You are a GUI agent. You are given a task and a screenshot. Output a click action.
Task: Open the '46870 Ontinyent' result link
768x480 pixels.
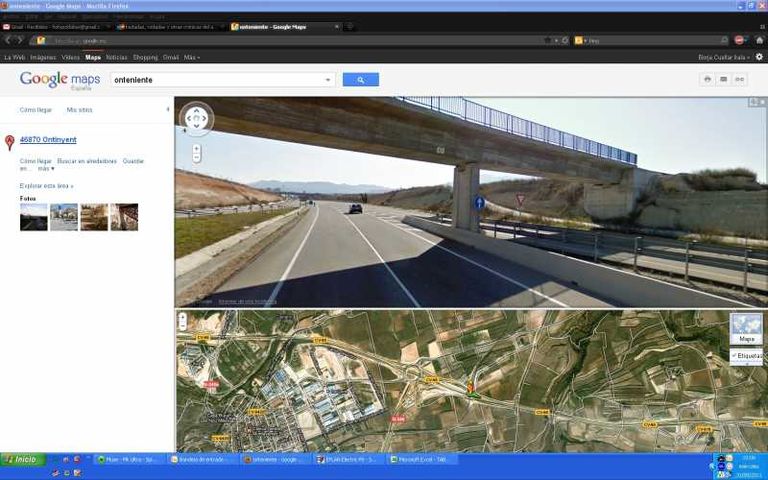point(48,140)
